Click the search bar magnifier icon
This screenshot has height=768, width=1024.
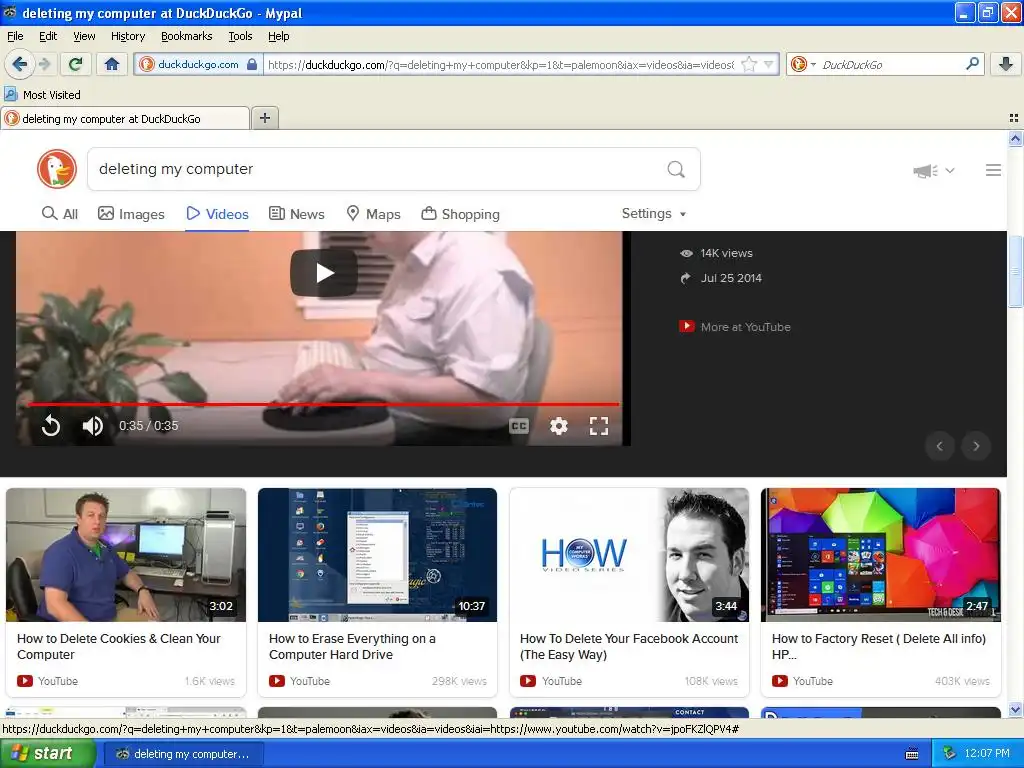[972, 63]
